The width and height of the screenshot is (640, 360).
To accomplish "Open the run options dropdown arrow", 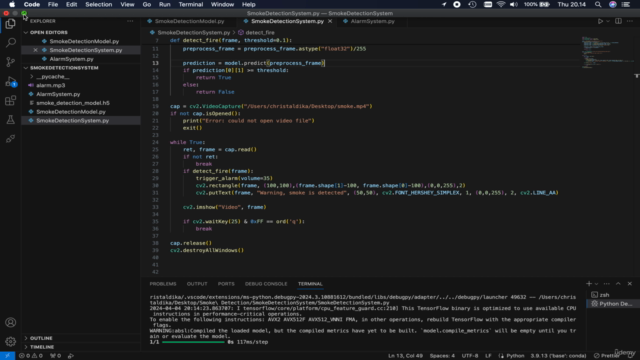I will 608,21.
